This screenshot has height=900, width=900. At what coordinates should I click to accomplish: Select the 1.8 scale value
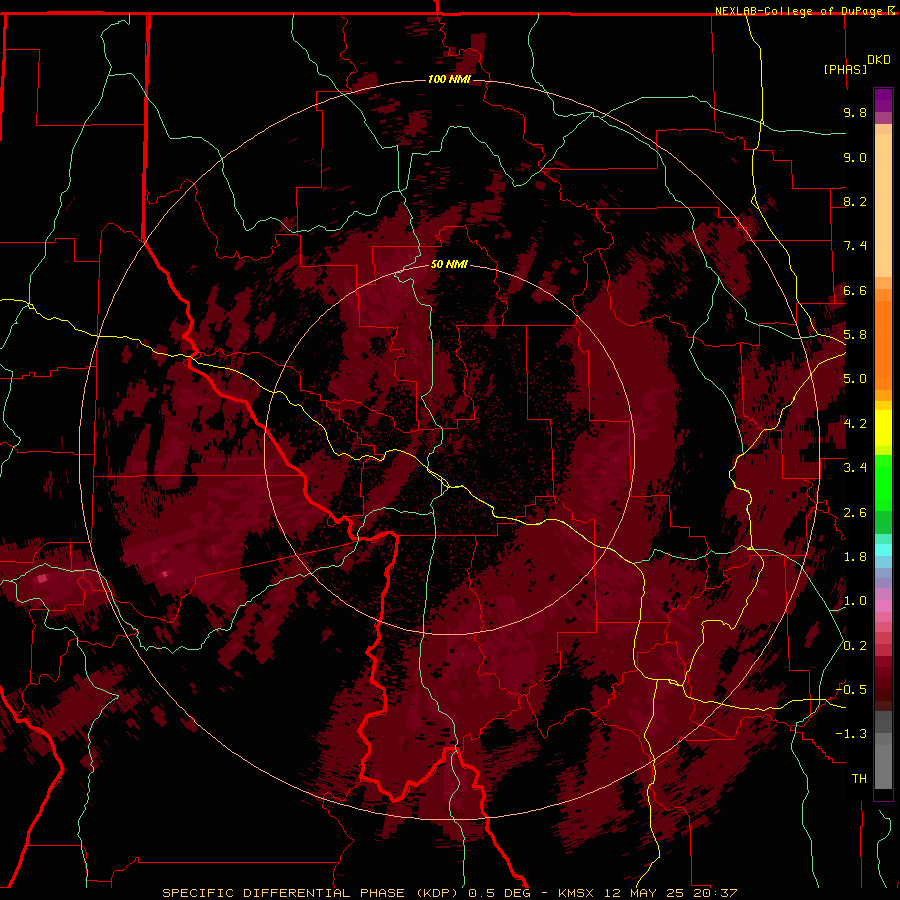click(x=855, y=557)
